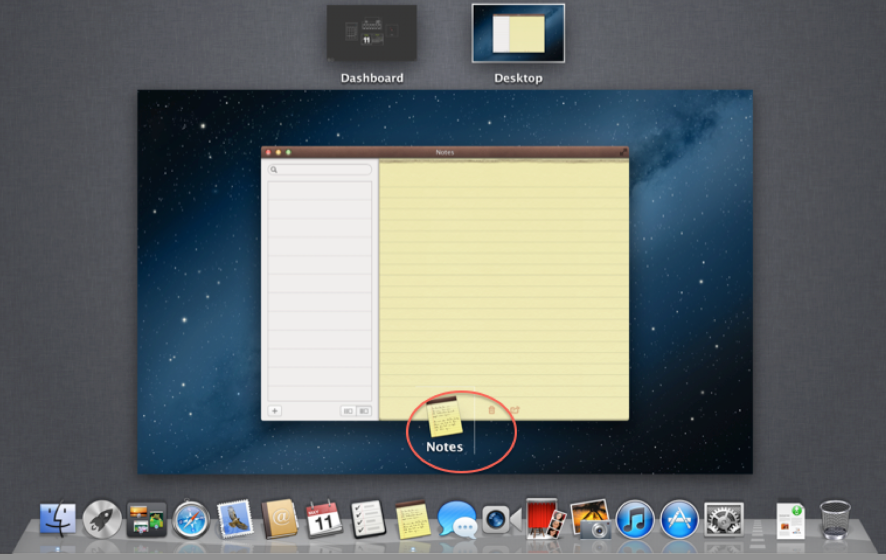This screenshot has height=560, width=886.
Task: Open Notes from the Dock
Action: (412, 519)
